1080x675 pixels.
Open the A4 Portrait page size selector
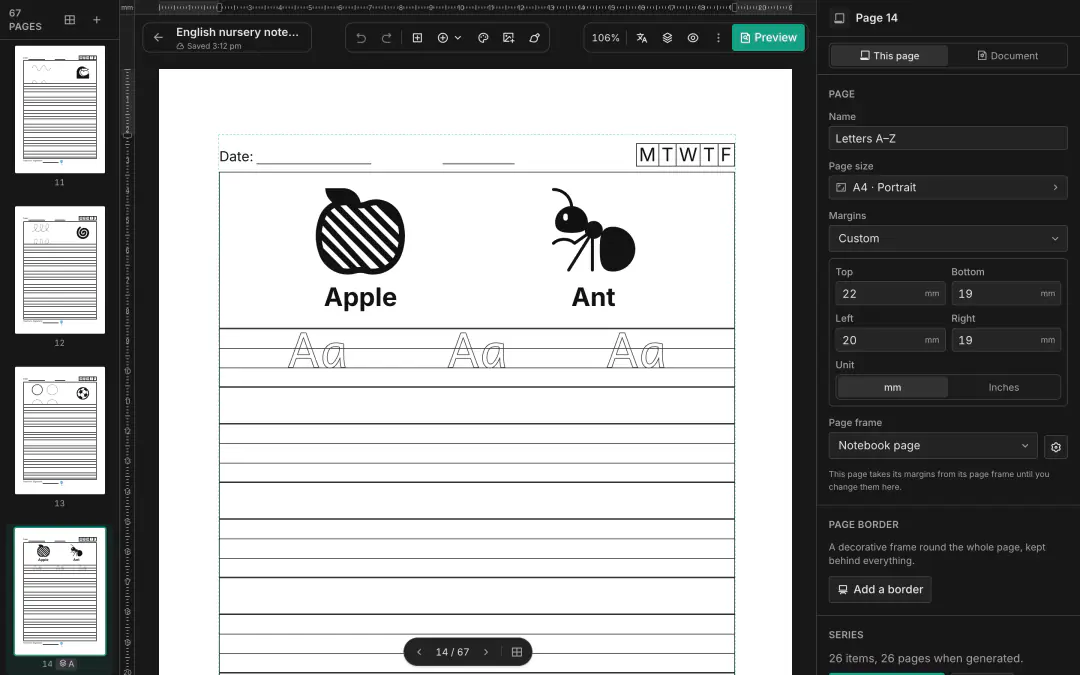tap(948, 187)
